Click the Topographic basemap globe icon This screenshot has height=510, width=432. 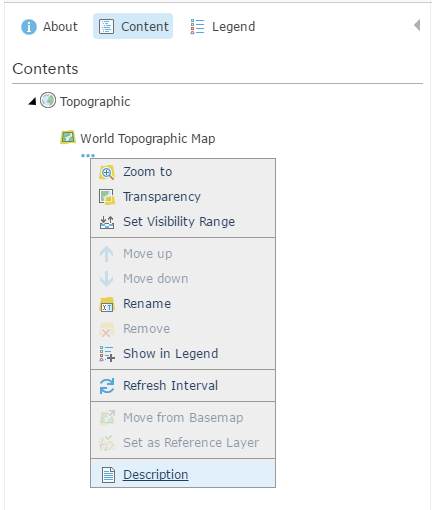click(48, 100)
